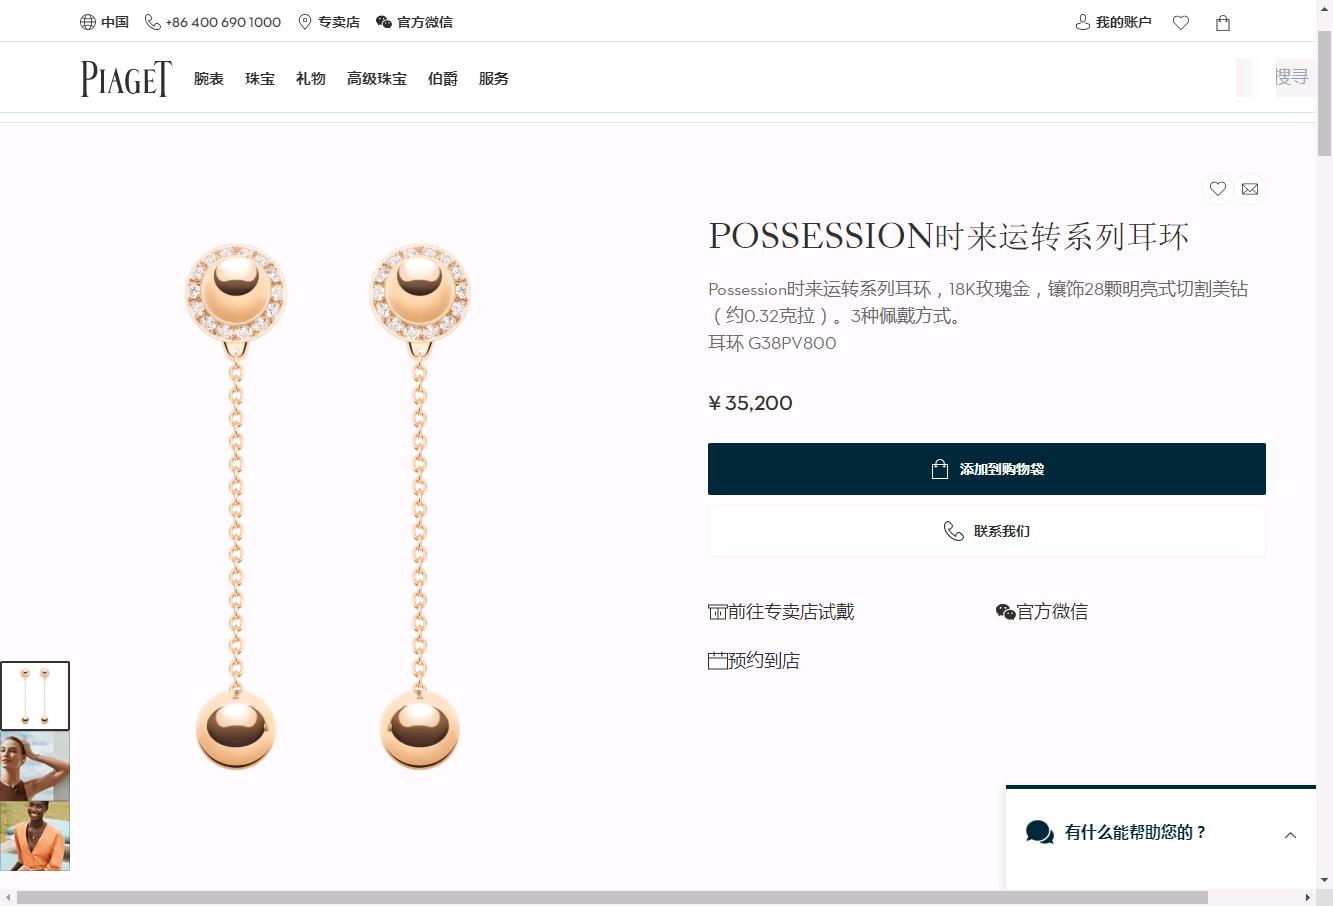Click the Piaget logo
The width and height of the screenshot is (1333, 906).
click(x=126, y=78)
